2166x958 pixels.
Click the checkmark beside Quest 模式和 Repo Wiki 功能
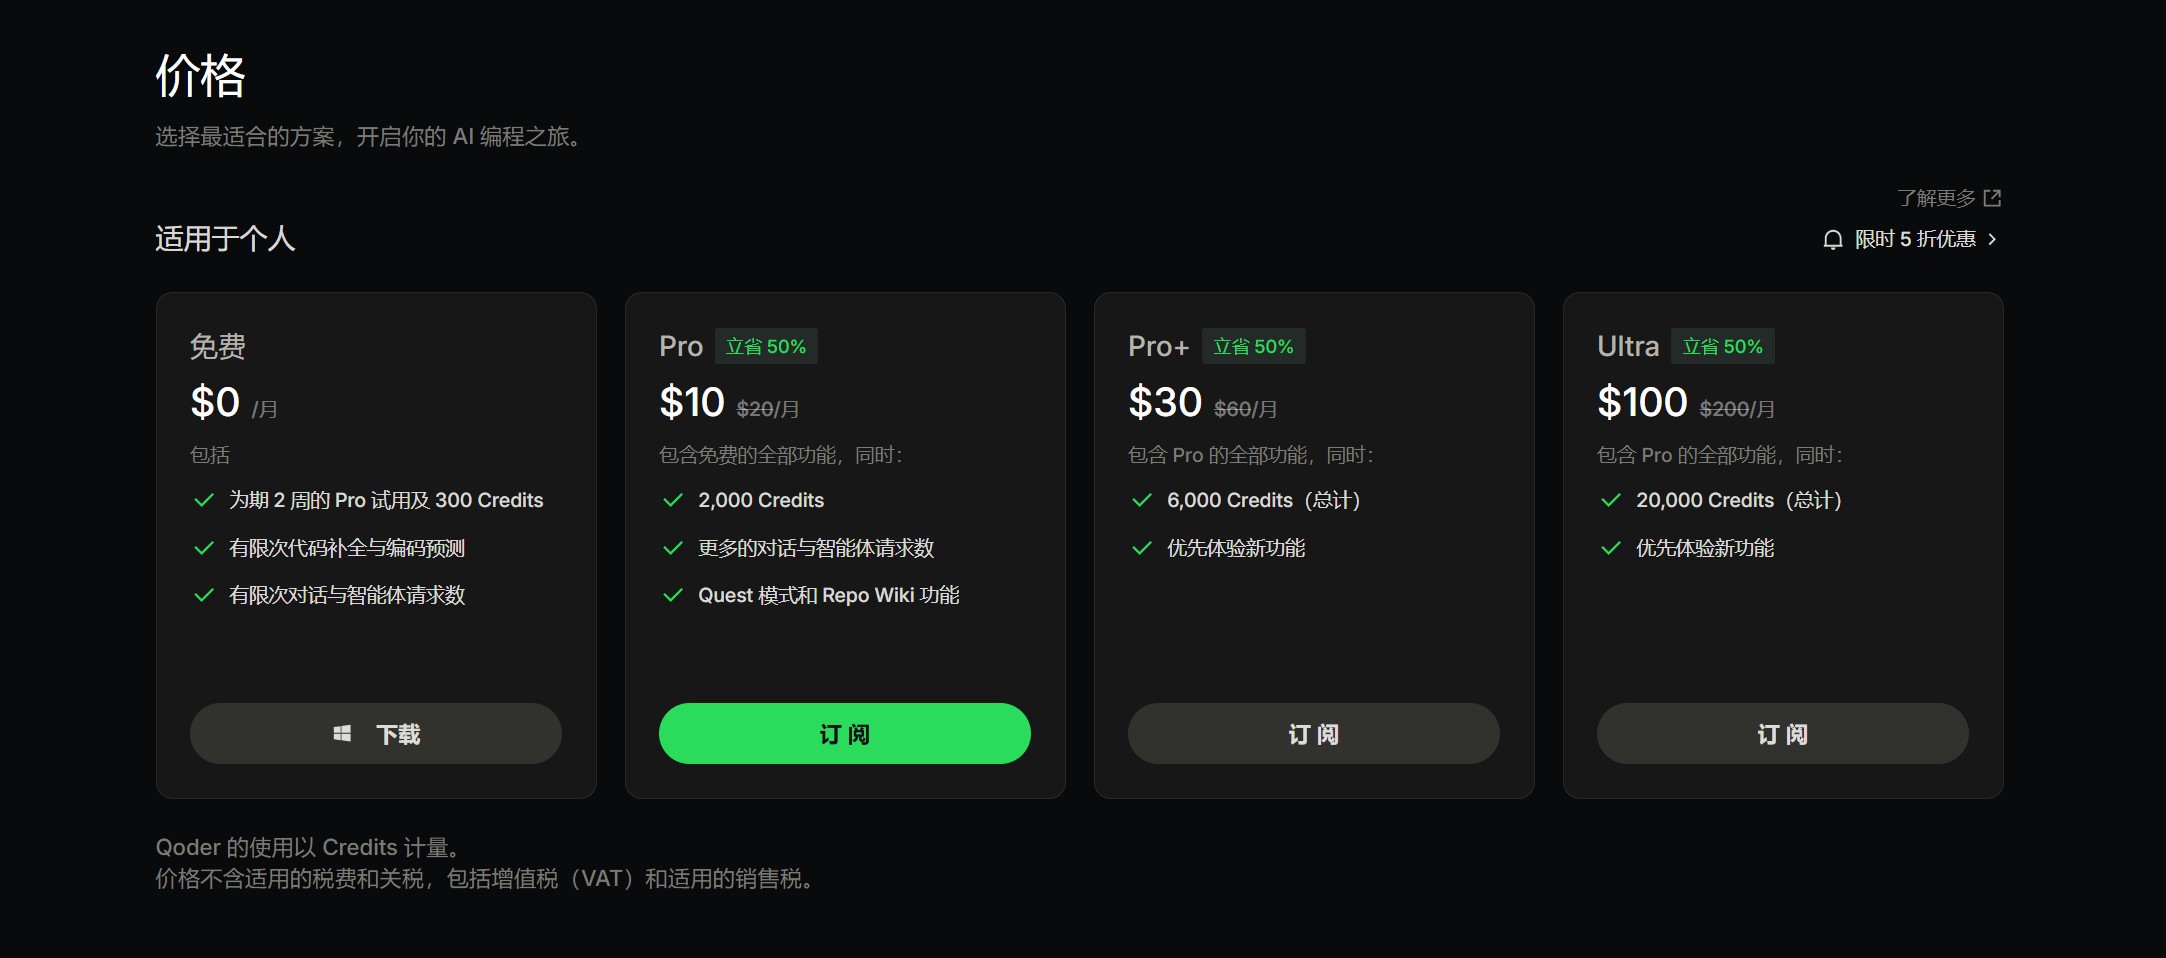pyautogui.click(x=672, y=595)
